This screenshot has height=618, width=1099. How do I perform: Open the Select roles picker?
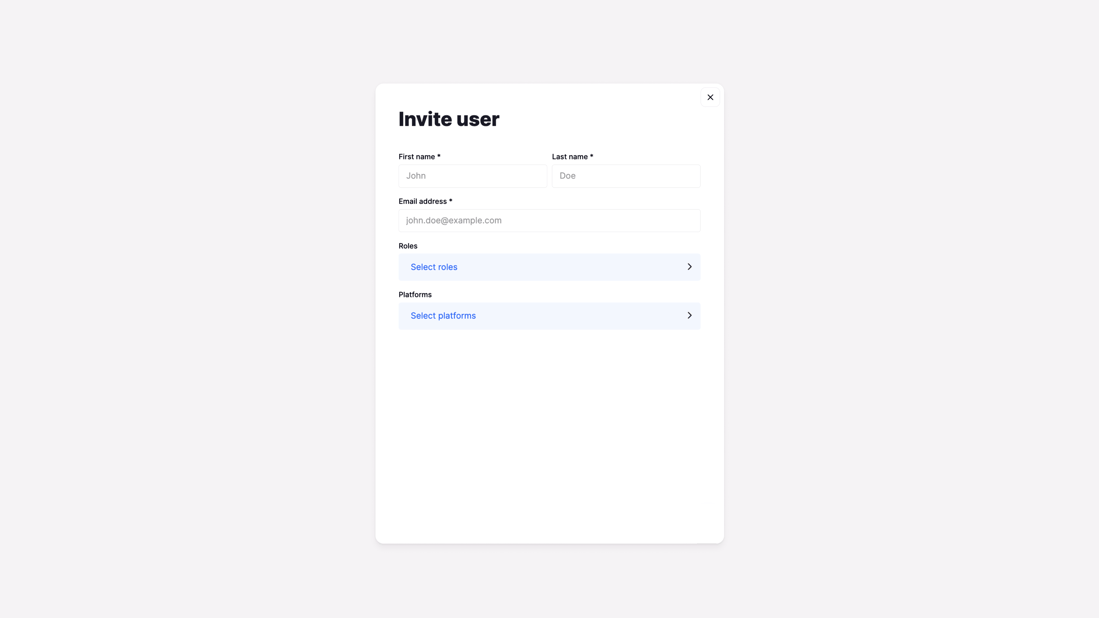point(434,267)
